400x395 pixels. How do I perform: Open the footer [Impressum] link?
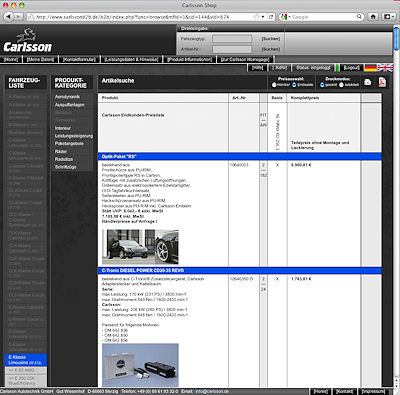coord(373,392)
